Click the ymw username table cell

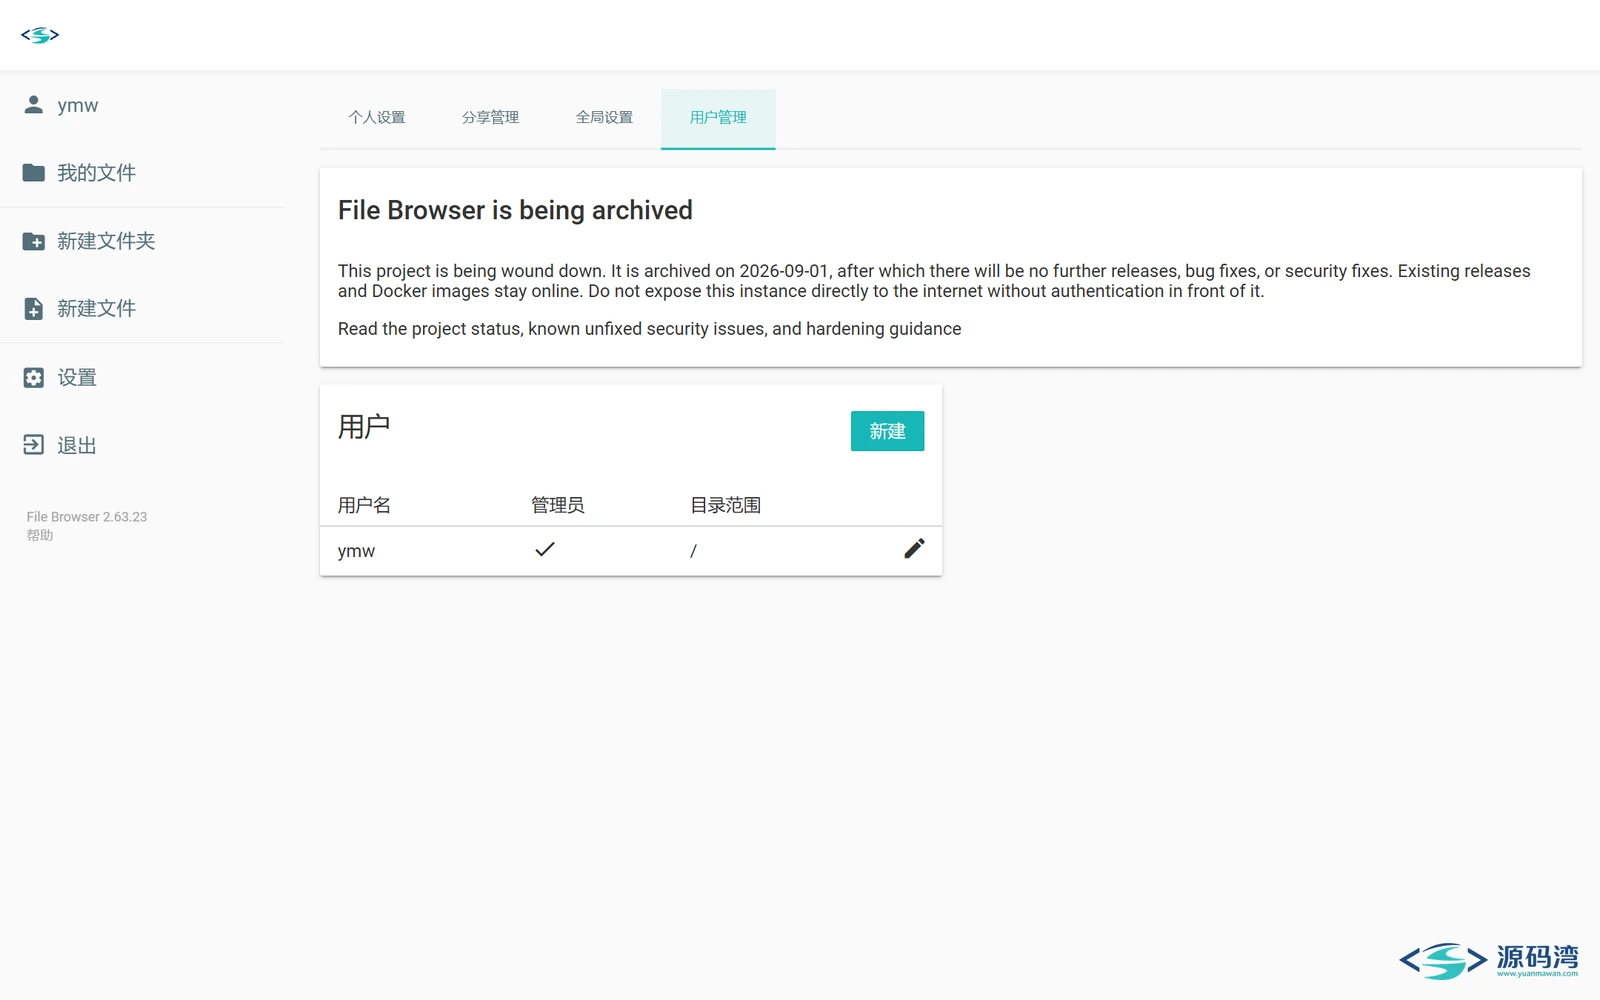(356, 551)
